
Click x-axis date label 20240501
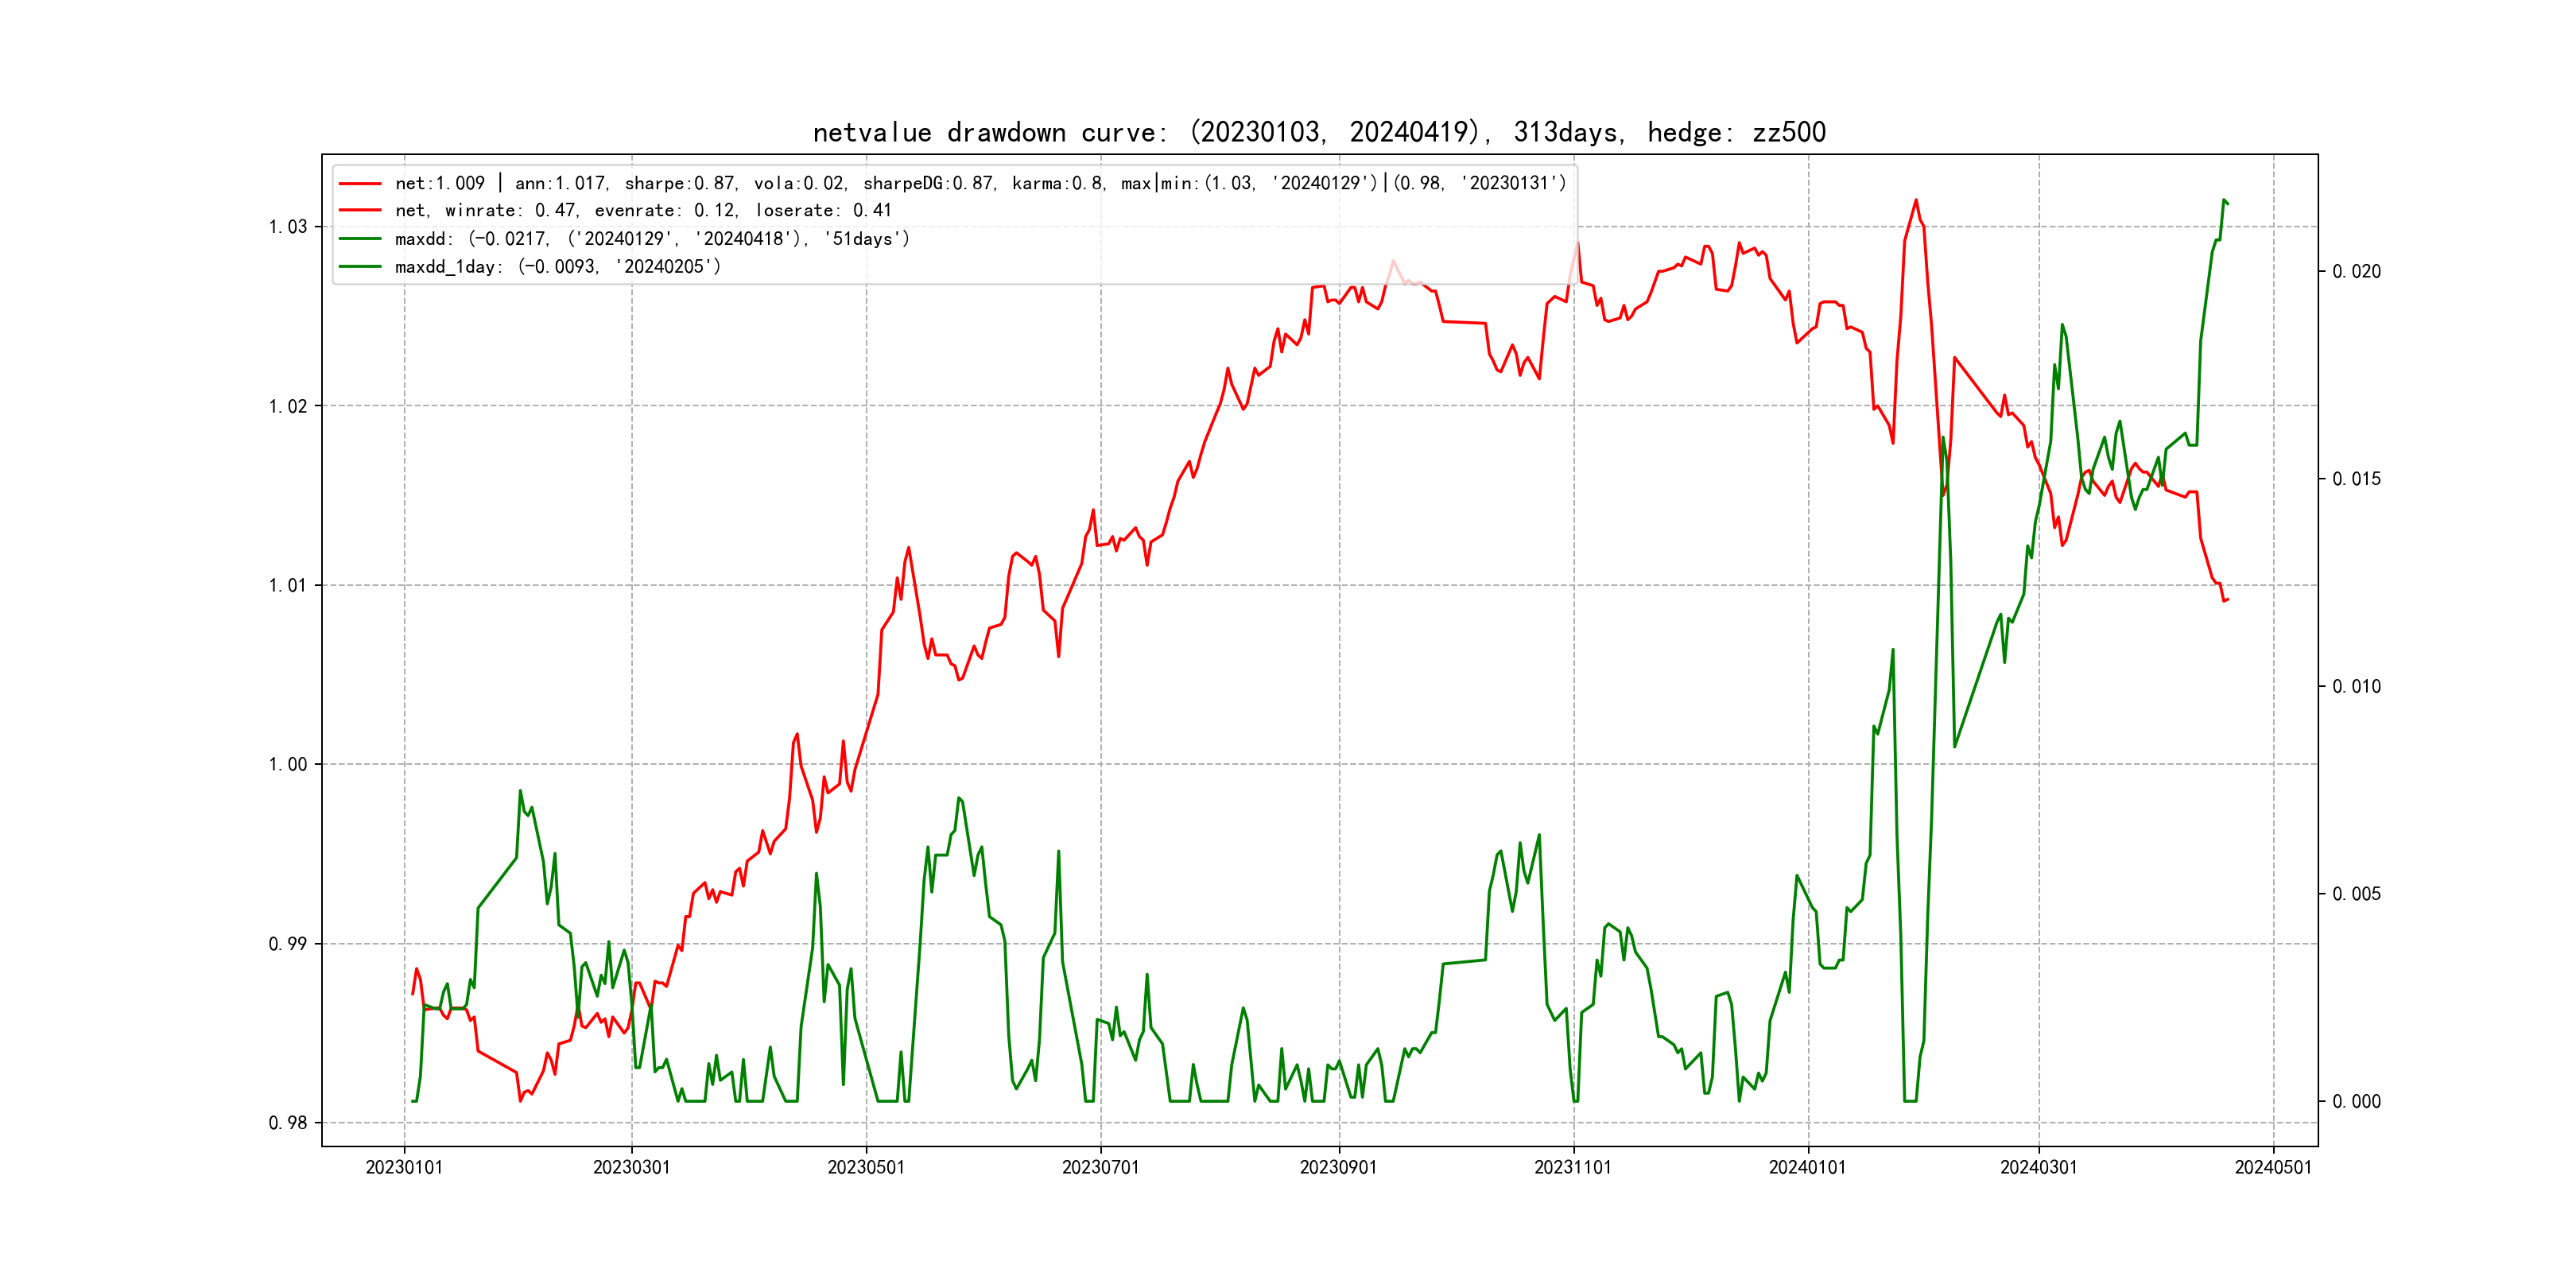2273,1167
